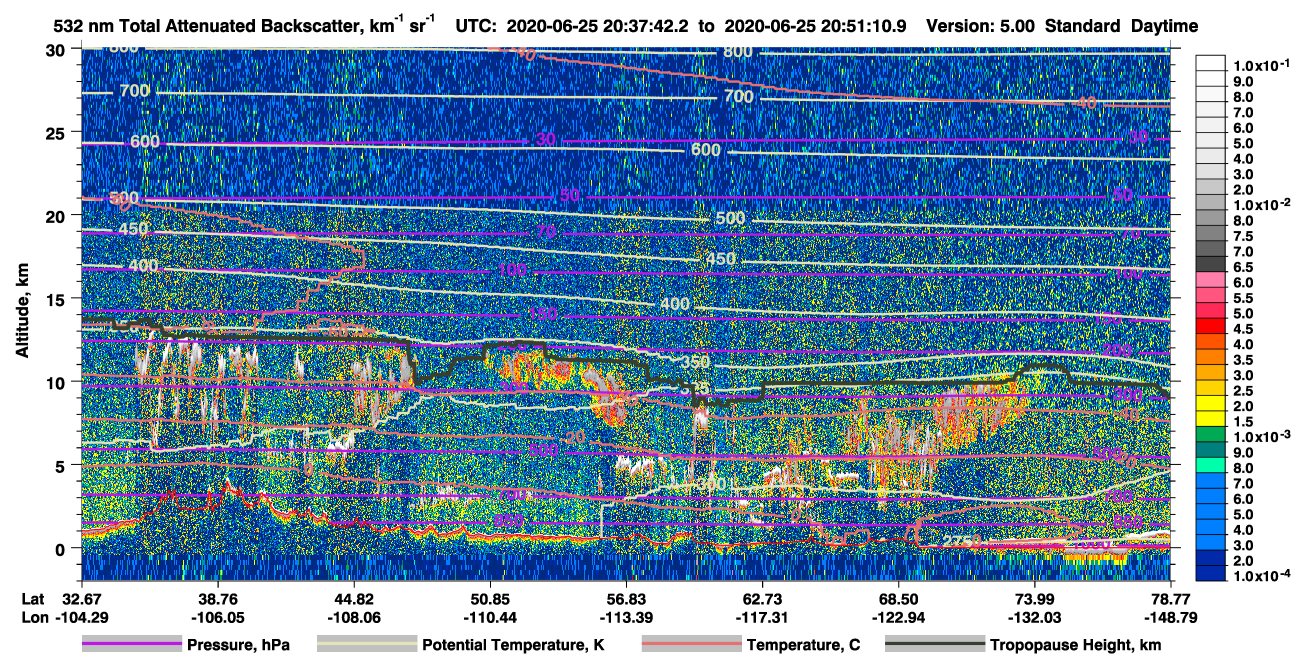The height and width of the screenshot is (667, 1300).
Task: Click the white 275 contour label in plot
Action: [x=958, y=542]
